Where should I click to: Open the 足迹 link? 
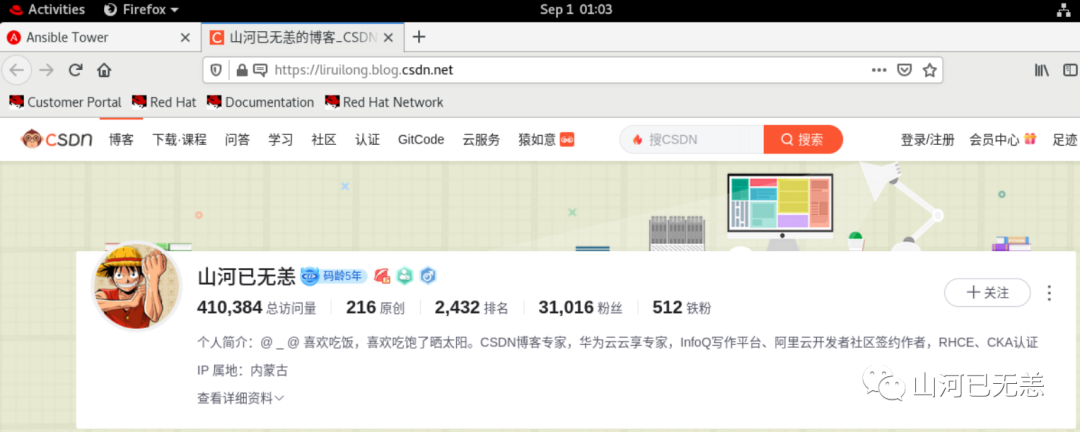click(1065, 140)
